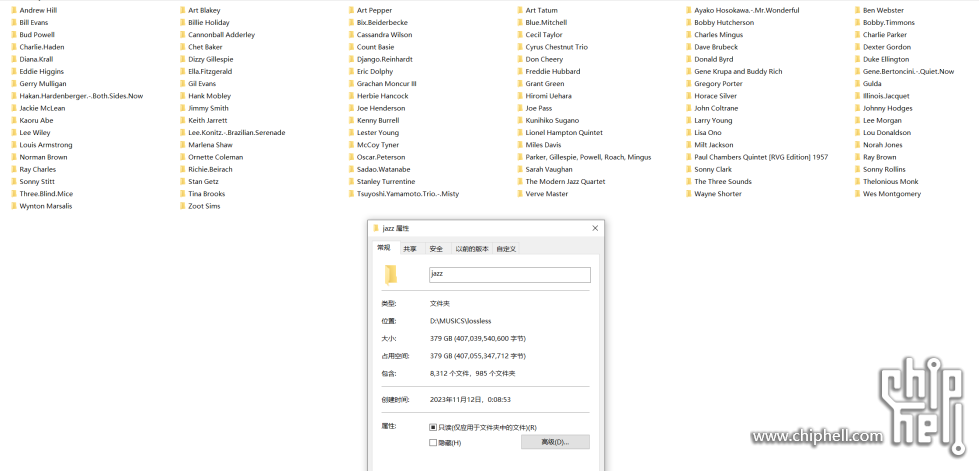
Task: Click the Wynton Marsalis folder icon
Action: tap(14, 206)
